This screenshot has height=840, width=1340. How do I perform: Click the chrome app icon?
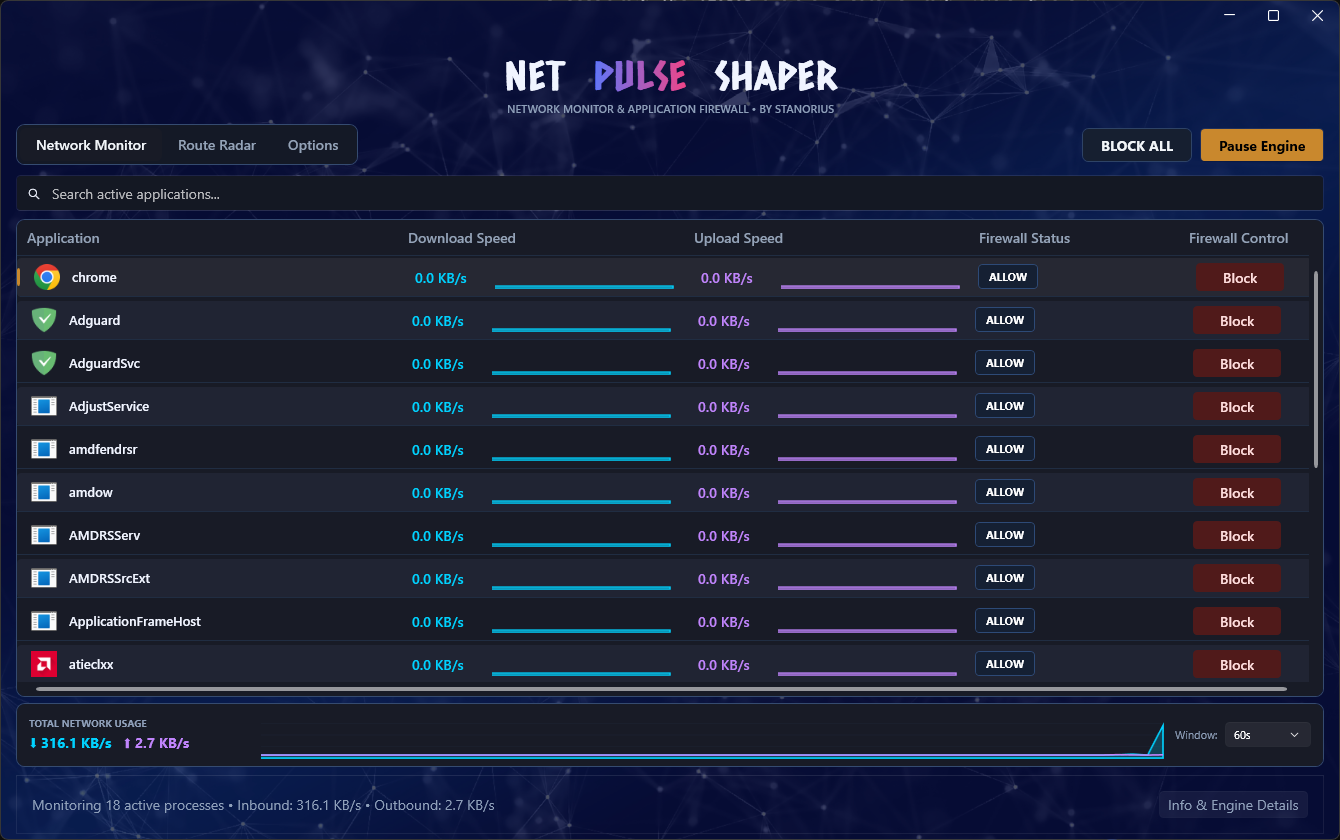46,277
